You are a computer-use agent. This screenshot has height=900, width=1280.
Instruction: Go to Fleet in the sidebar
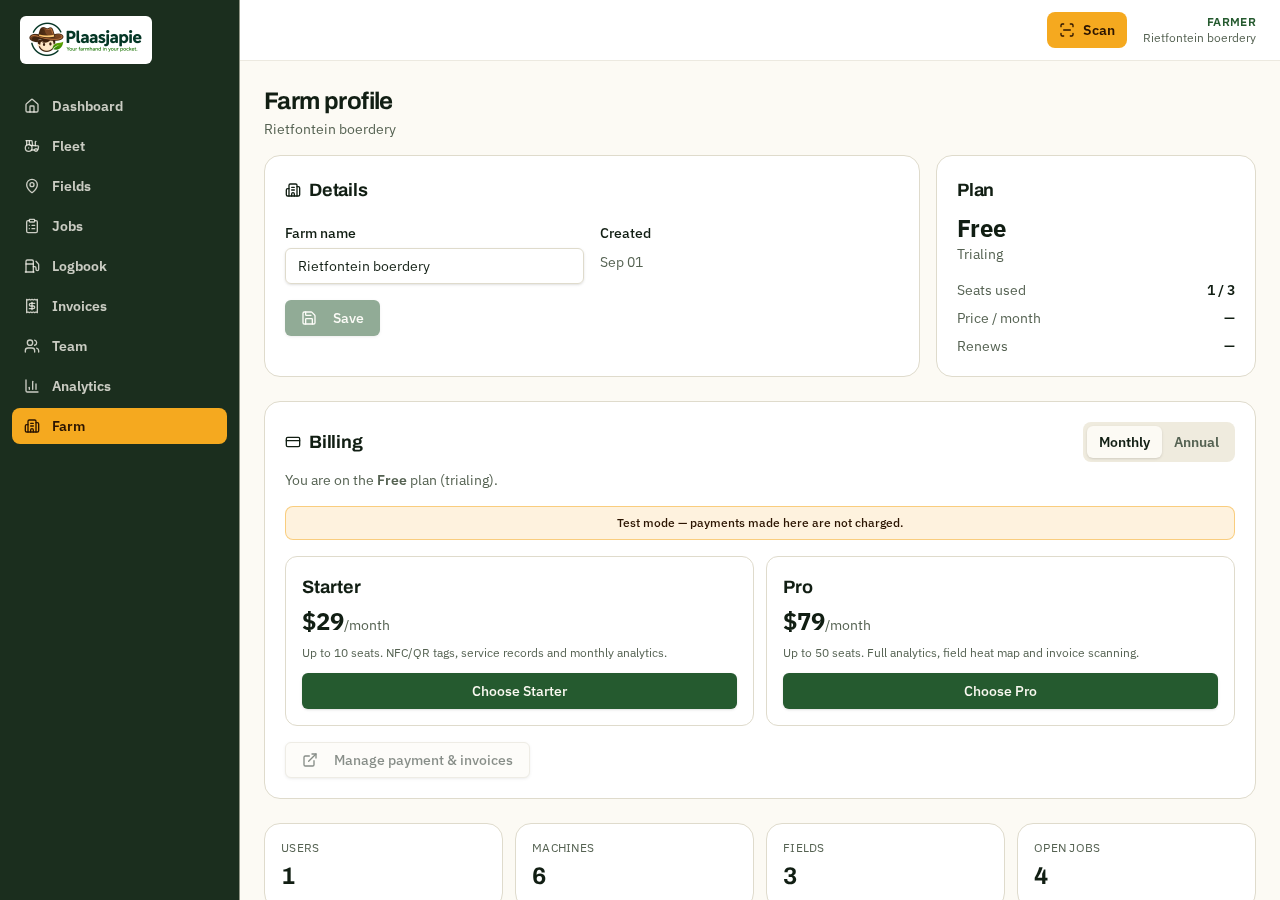coord(119,146)
